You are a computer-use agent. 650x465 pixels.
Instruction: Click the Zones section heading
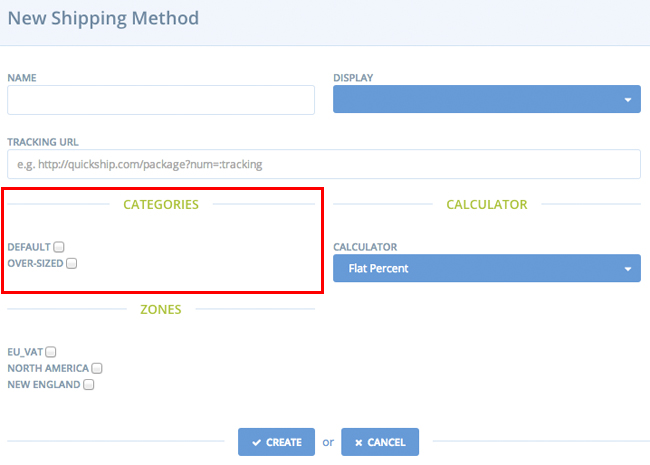tap(161, 310)
